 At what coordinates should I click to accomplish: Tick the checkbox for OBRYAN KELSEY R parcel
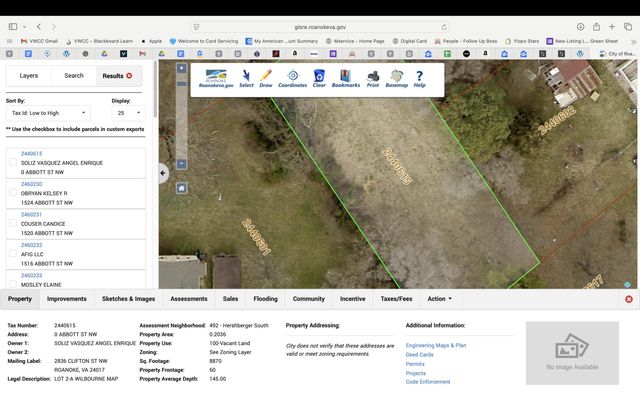[13, 192]
